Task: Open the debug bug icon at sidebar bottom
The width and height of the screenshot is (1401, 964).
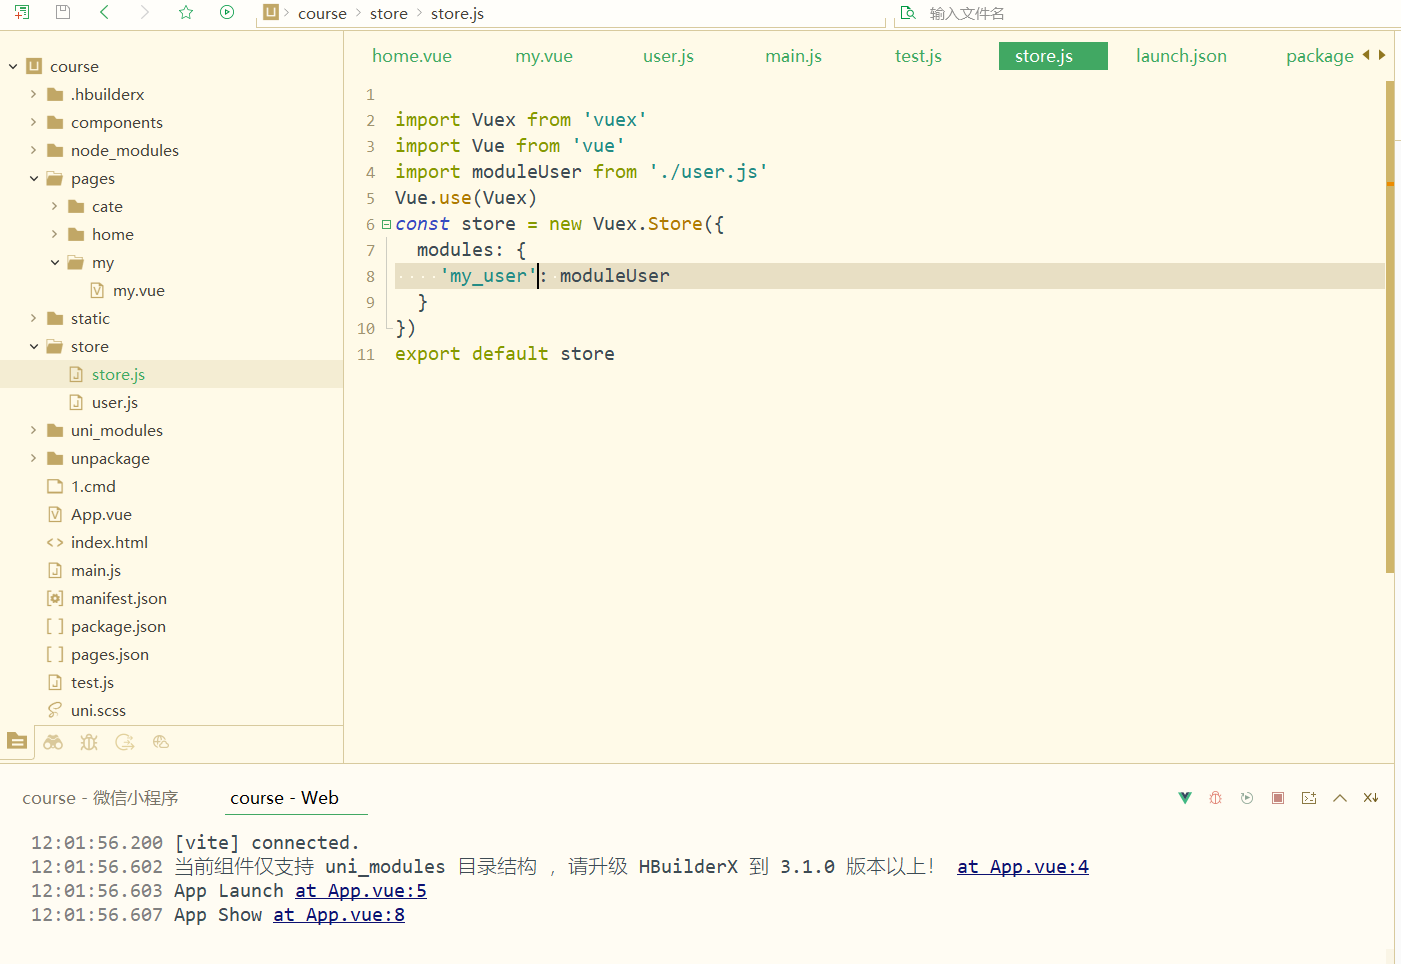Action: click(x=89, y=742)
